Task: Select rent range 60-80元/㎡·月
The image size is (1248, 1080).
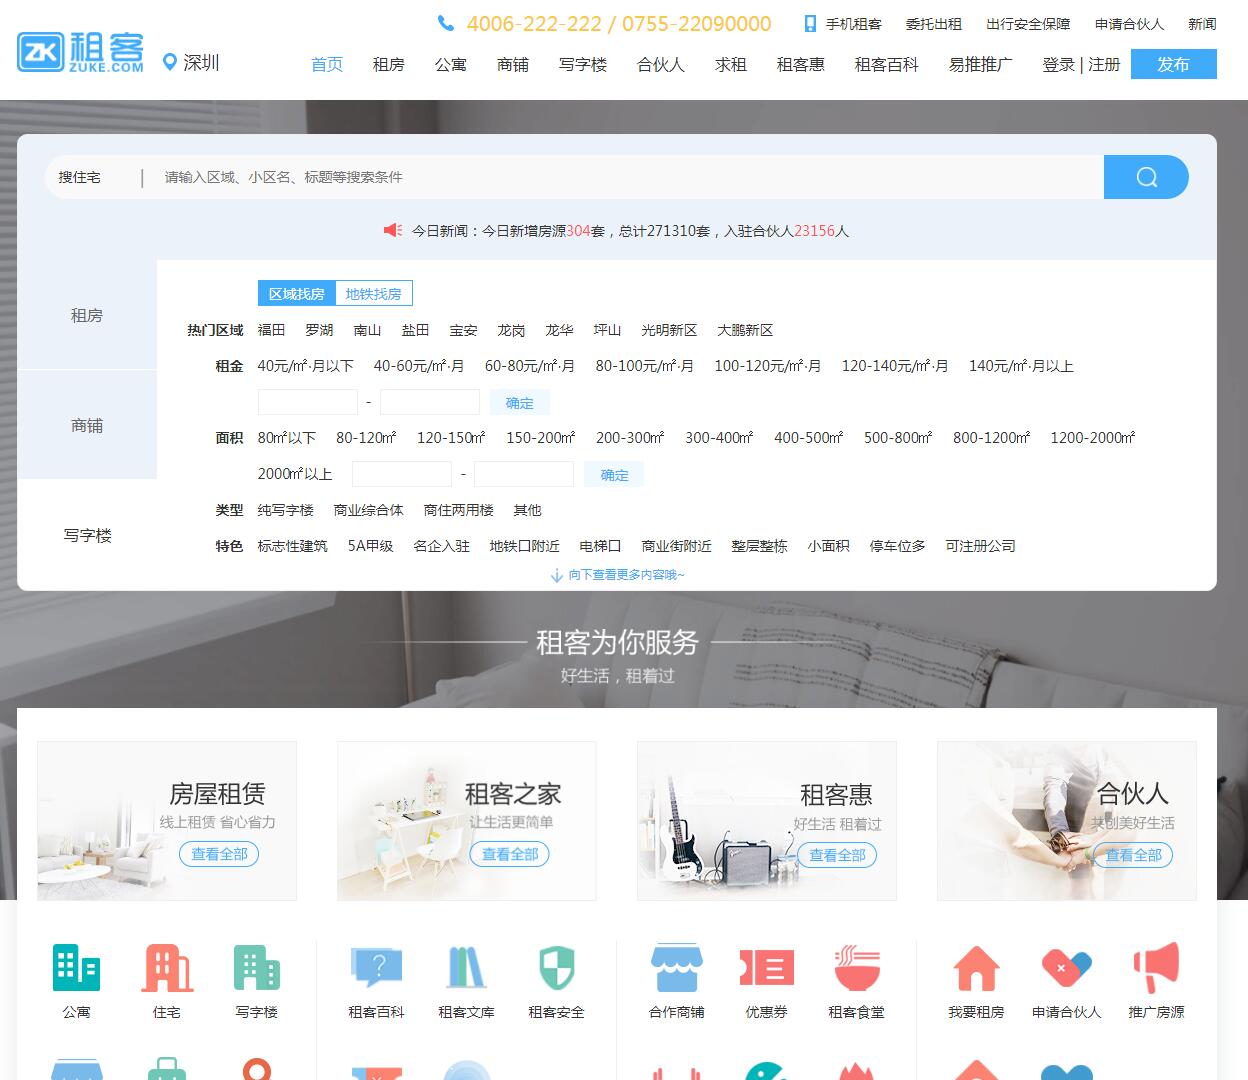Action: tap(530, 366)
